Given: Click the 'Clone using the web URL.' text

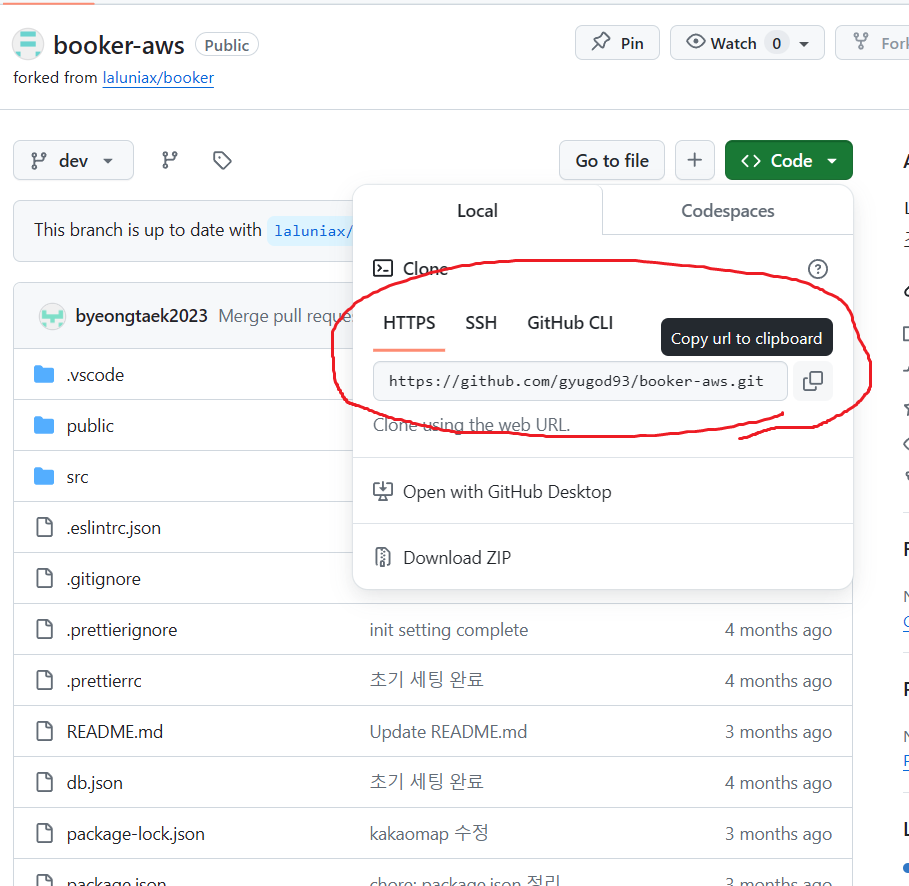Looking at the screenshot, I should click(x=471, y=425).
